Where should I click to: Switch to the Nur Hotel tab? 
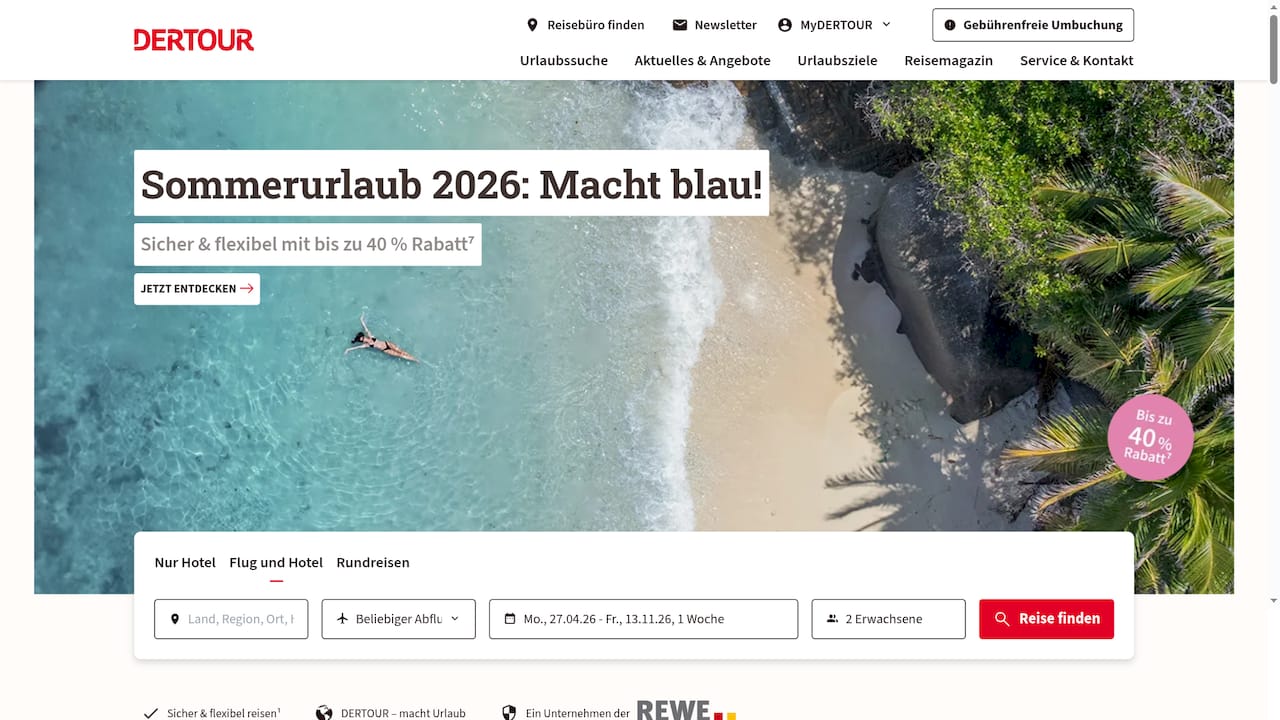pos(185,563)
